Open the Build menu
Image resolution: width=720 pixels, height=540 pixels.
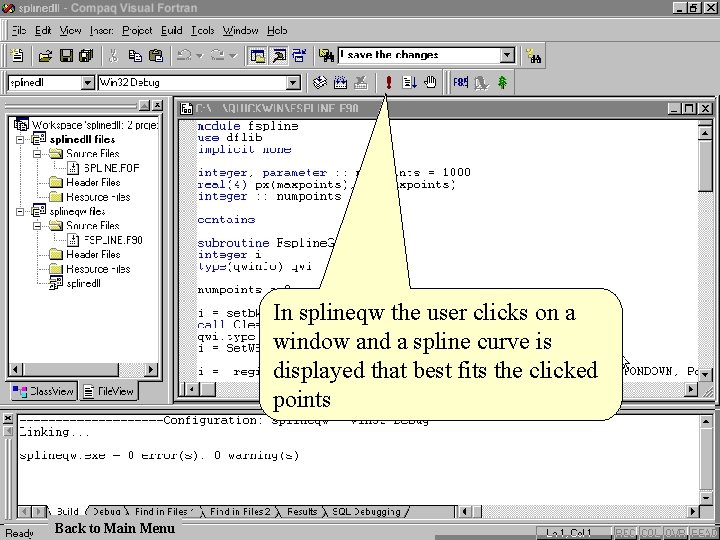172,31
